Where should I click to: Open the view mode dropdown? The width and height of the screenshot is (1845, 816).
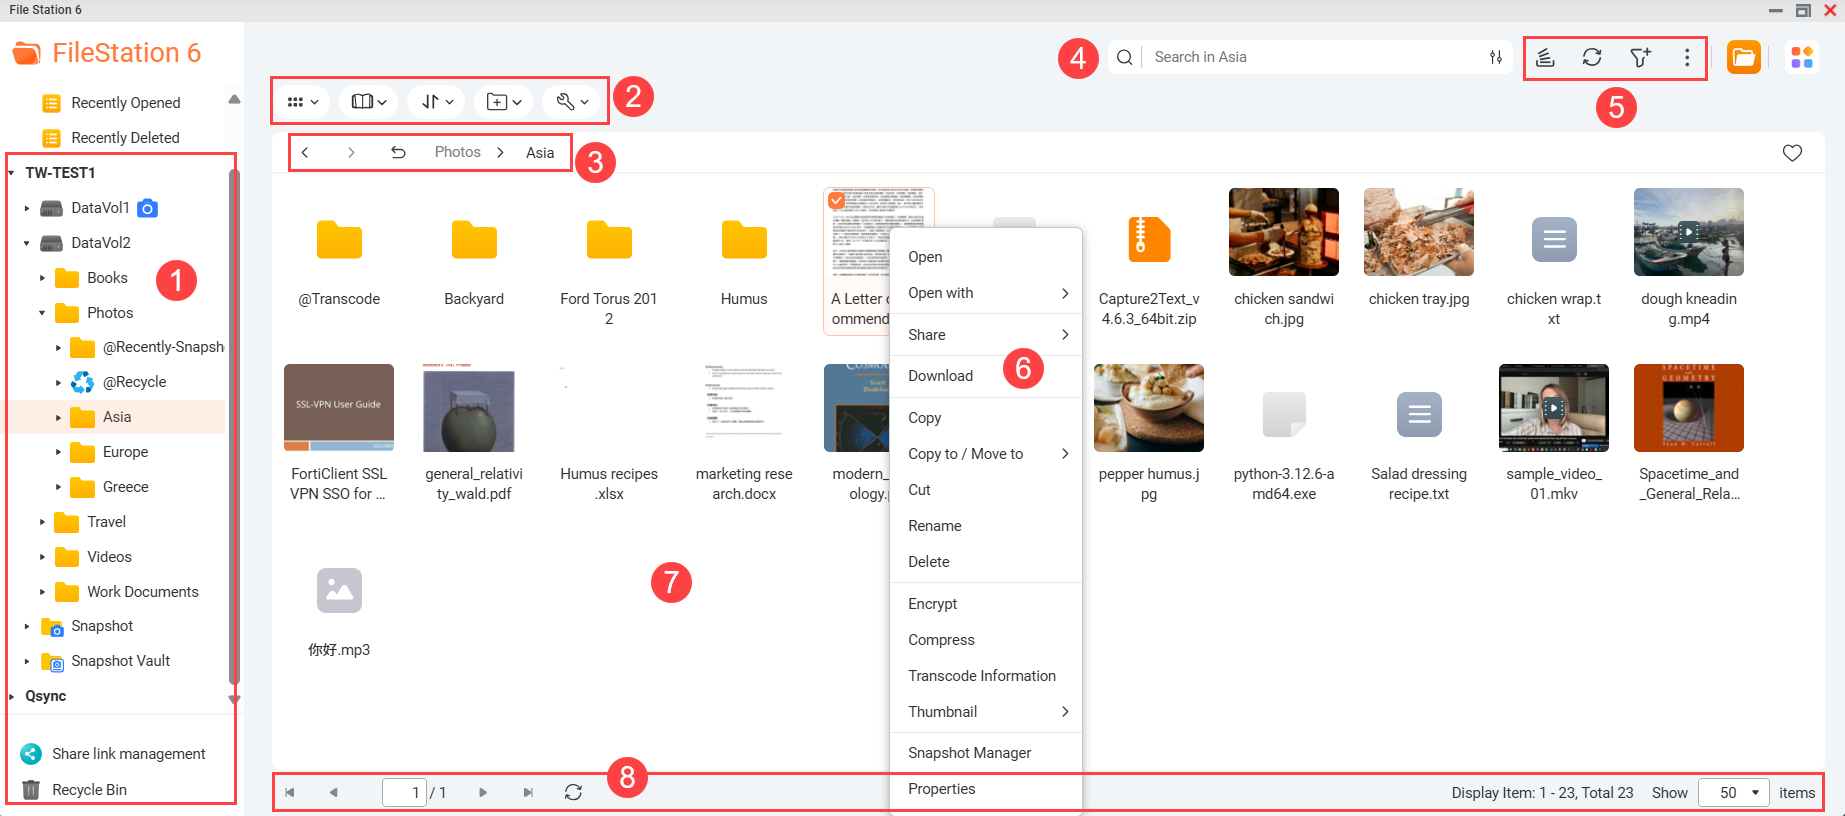(302, 102)
